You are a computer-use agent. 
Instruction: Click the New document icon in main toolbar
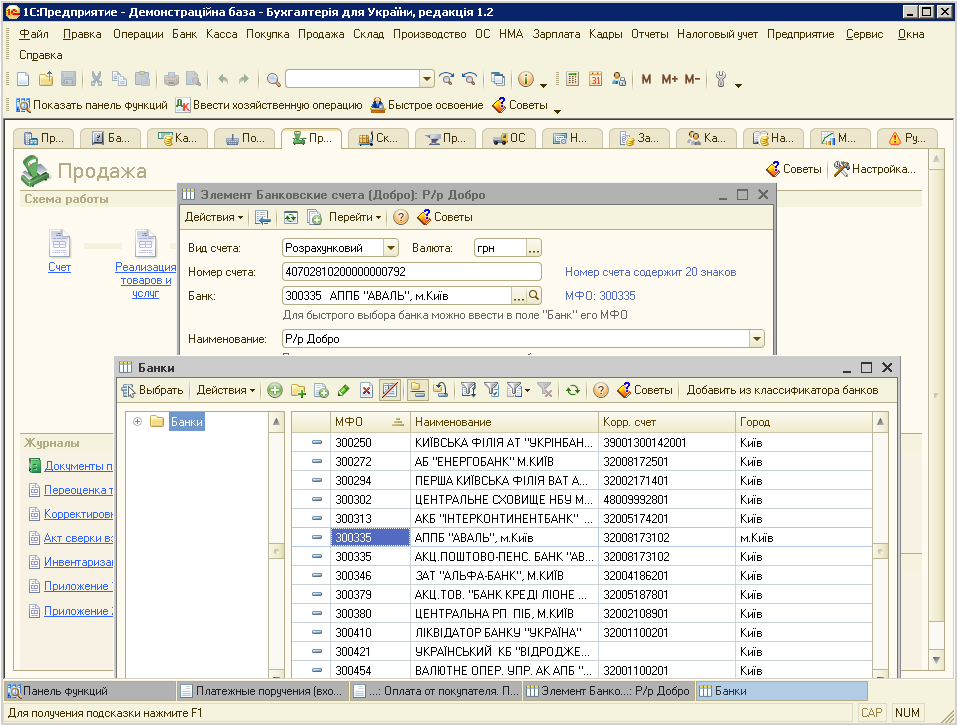tap(23, 79)
